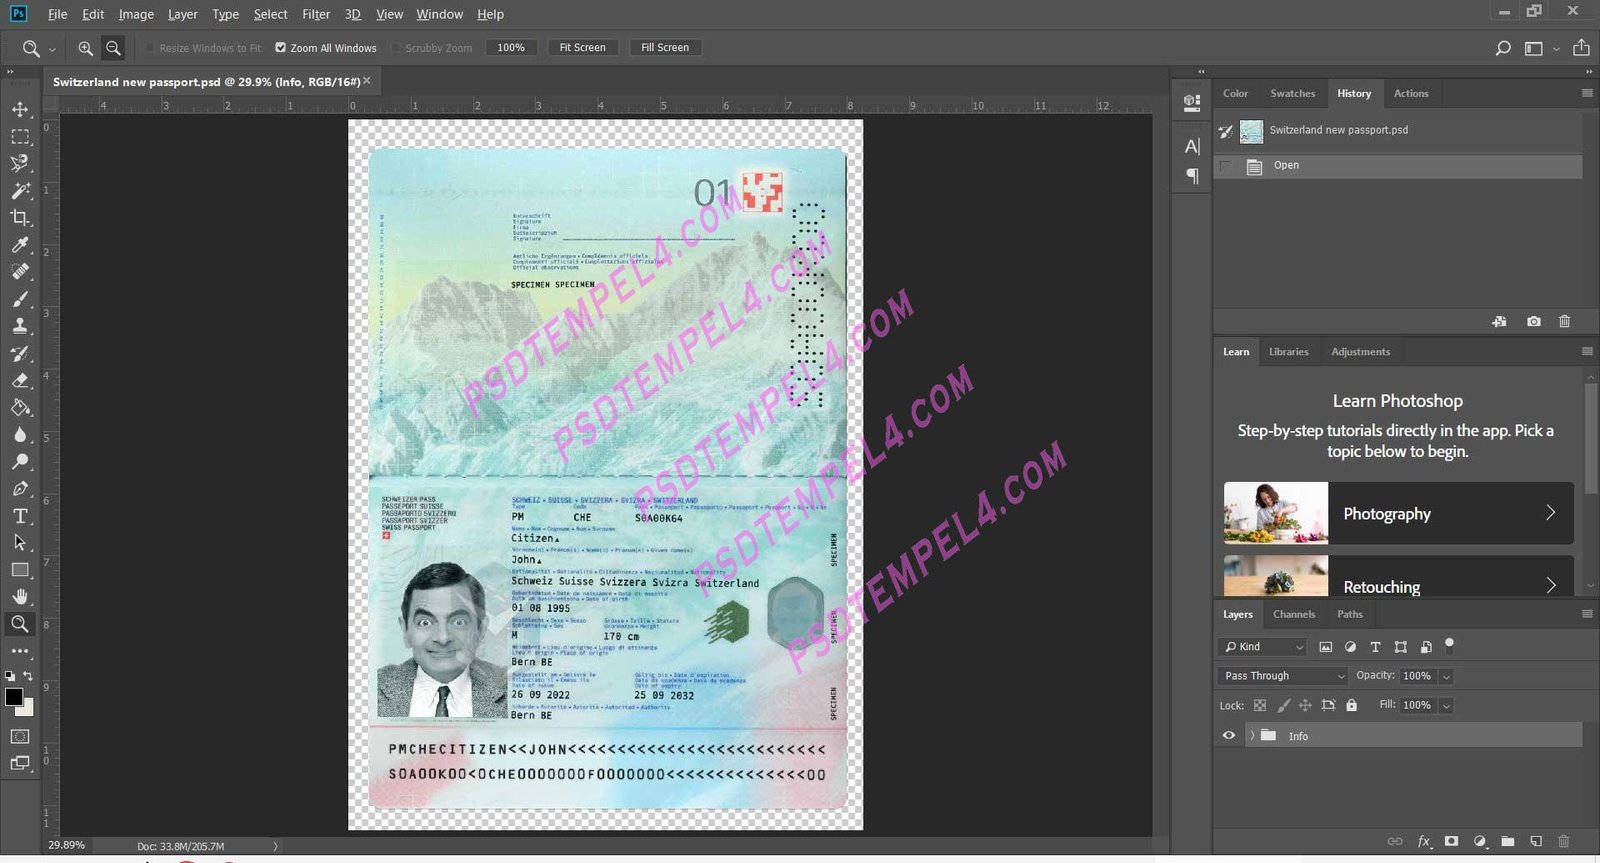Open the status bar document info arrow
The height and width of the screenshot is (863, 1600).
point(276,846)
